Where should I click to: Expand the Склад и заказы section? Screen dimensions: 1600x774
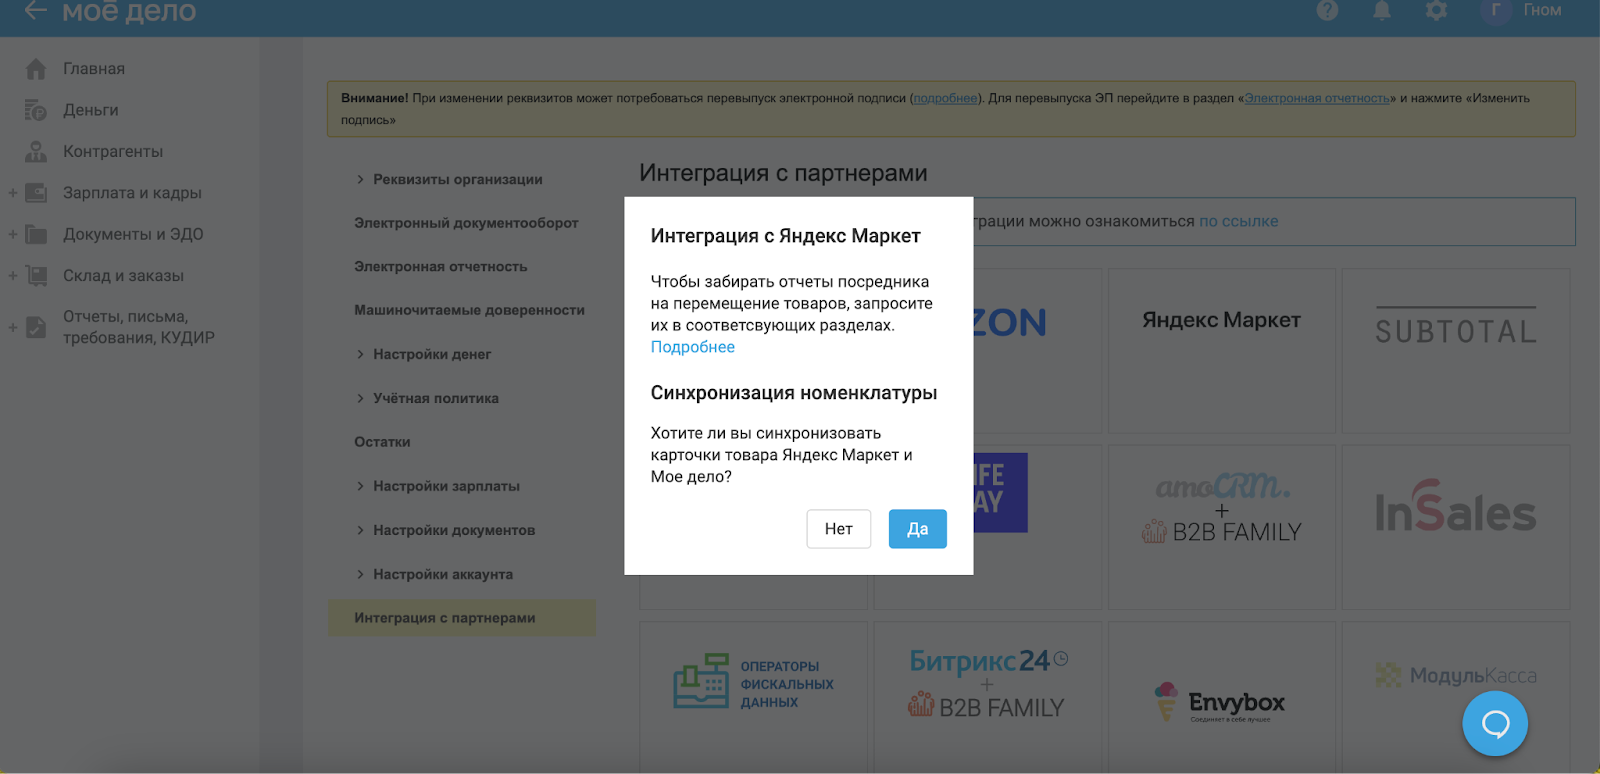13,276
